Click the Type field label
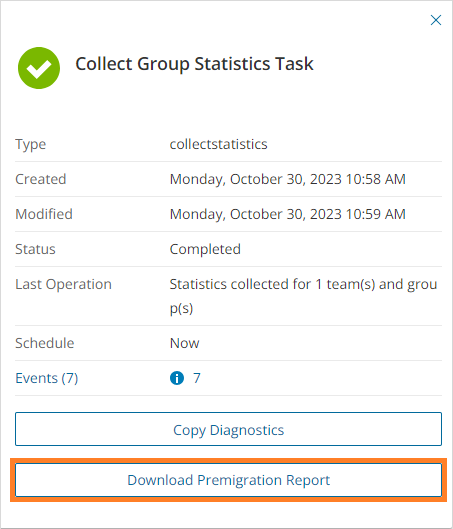Viewport: 453px width, 529px height. [31, 144]
